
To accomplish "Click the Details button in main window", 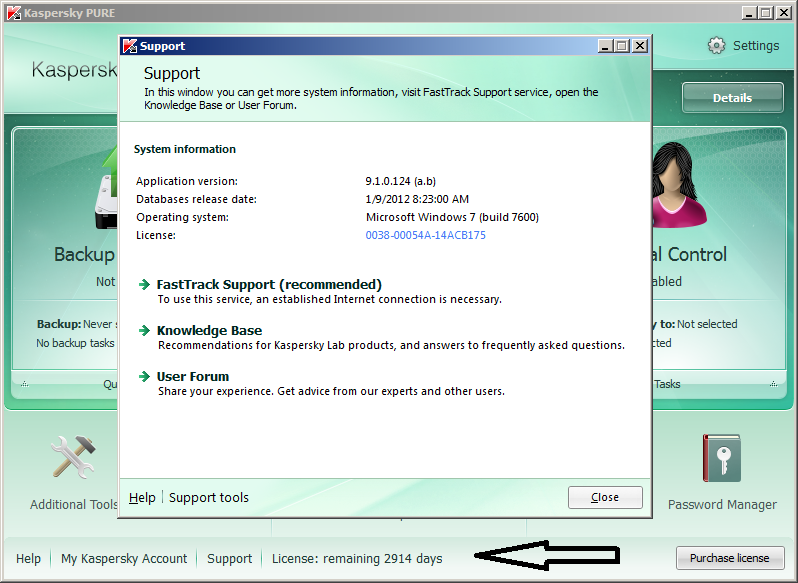I will (x=732, y=98).
